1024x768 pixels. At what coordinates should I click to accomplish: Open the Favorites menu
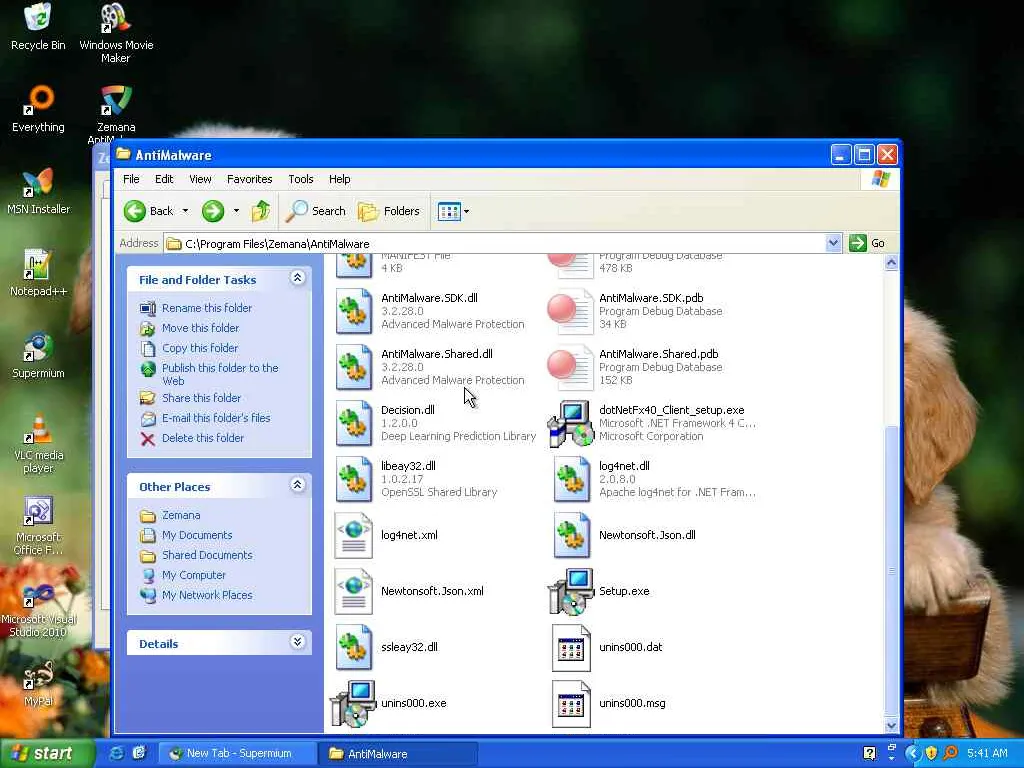click(249, 179)
